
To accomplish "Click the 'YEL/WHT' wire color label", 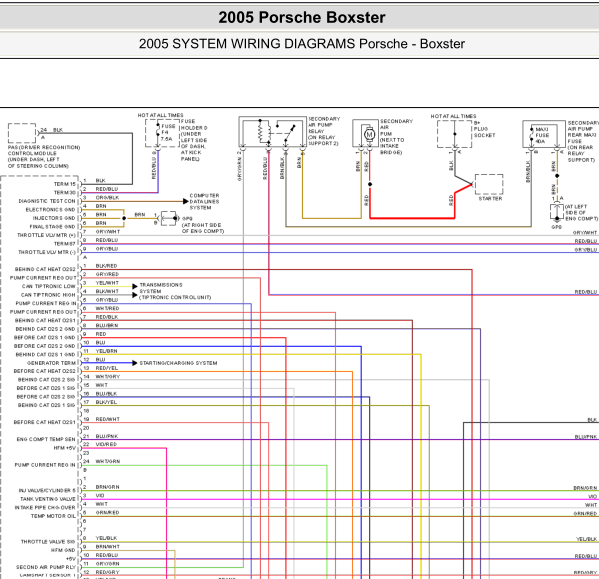I will pos(107,283).
